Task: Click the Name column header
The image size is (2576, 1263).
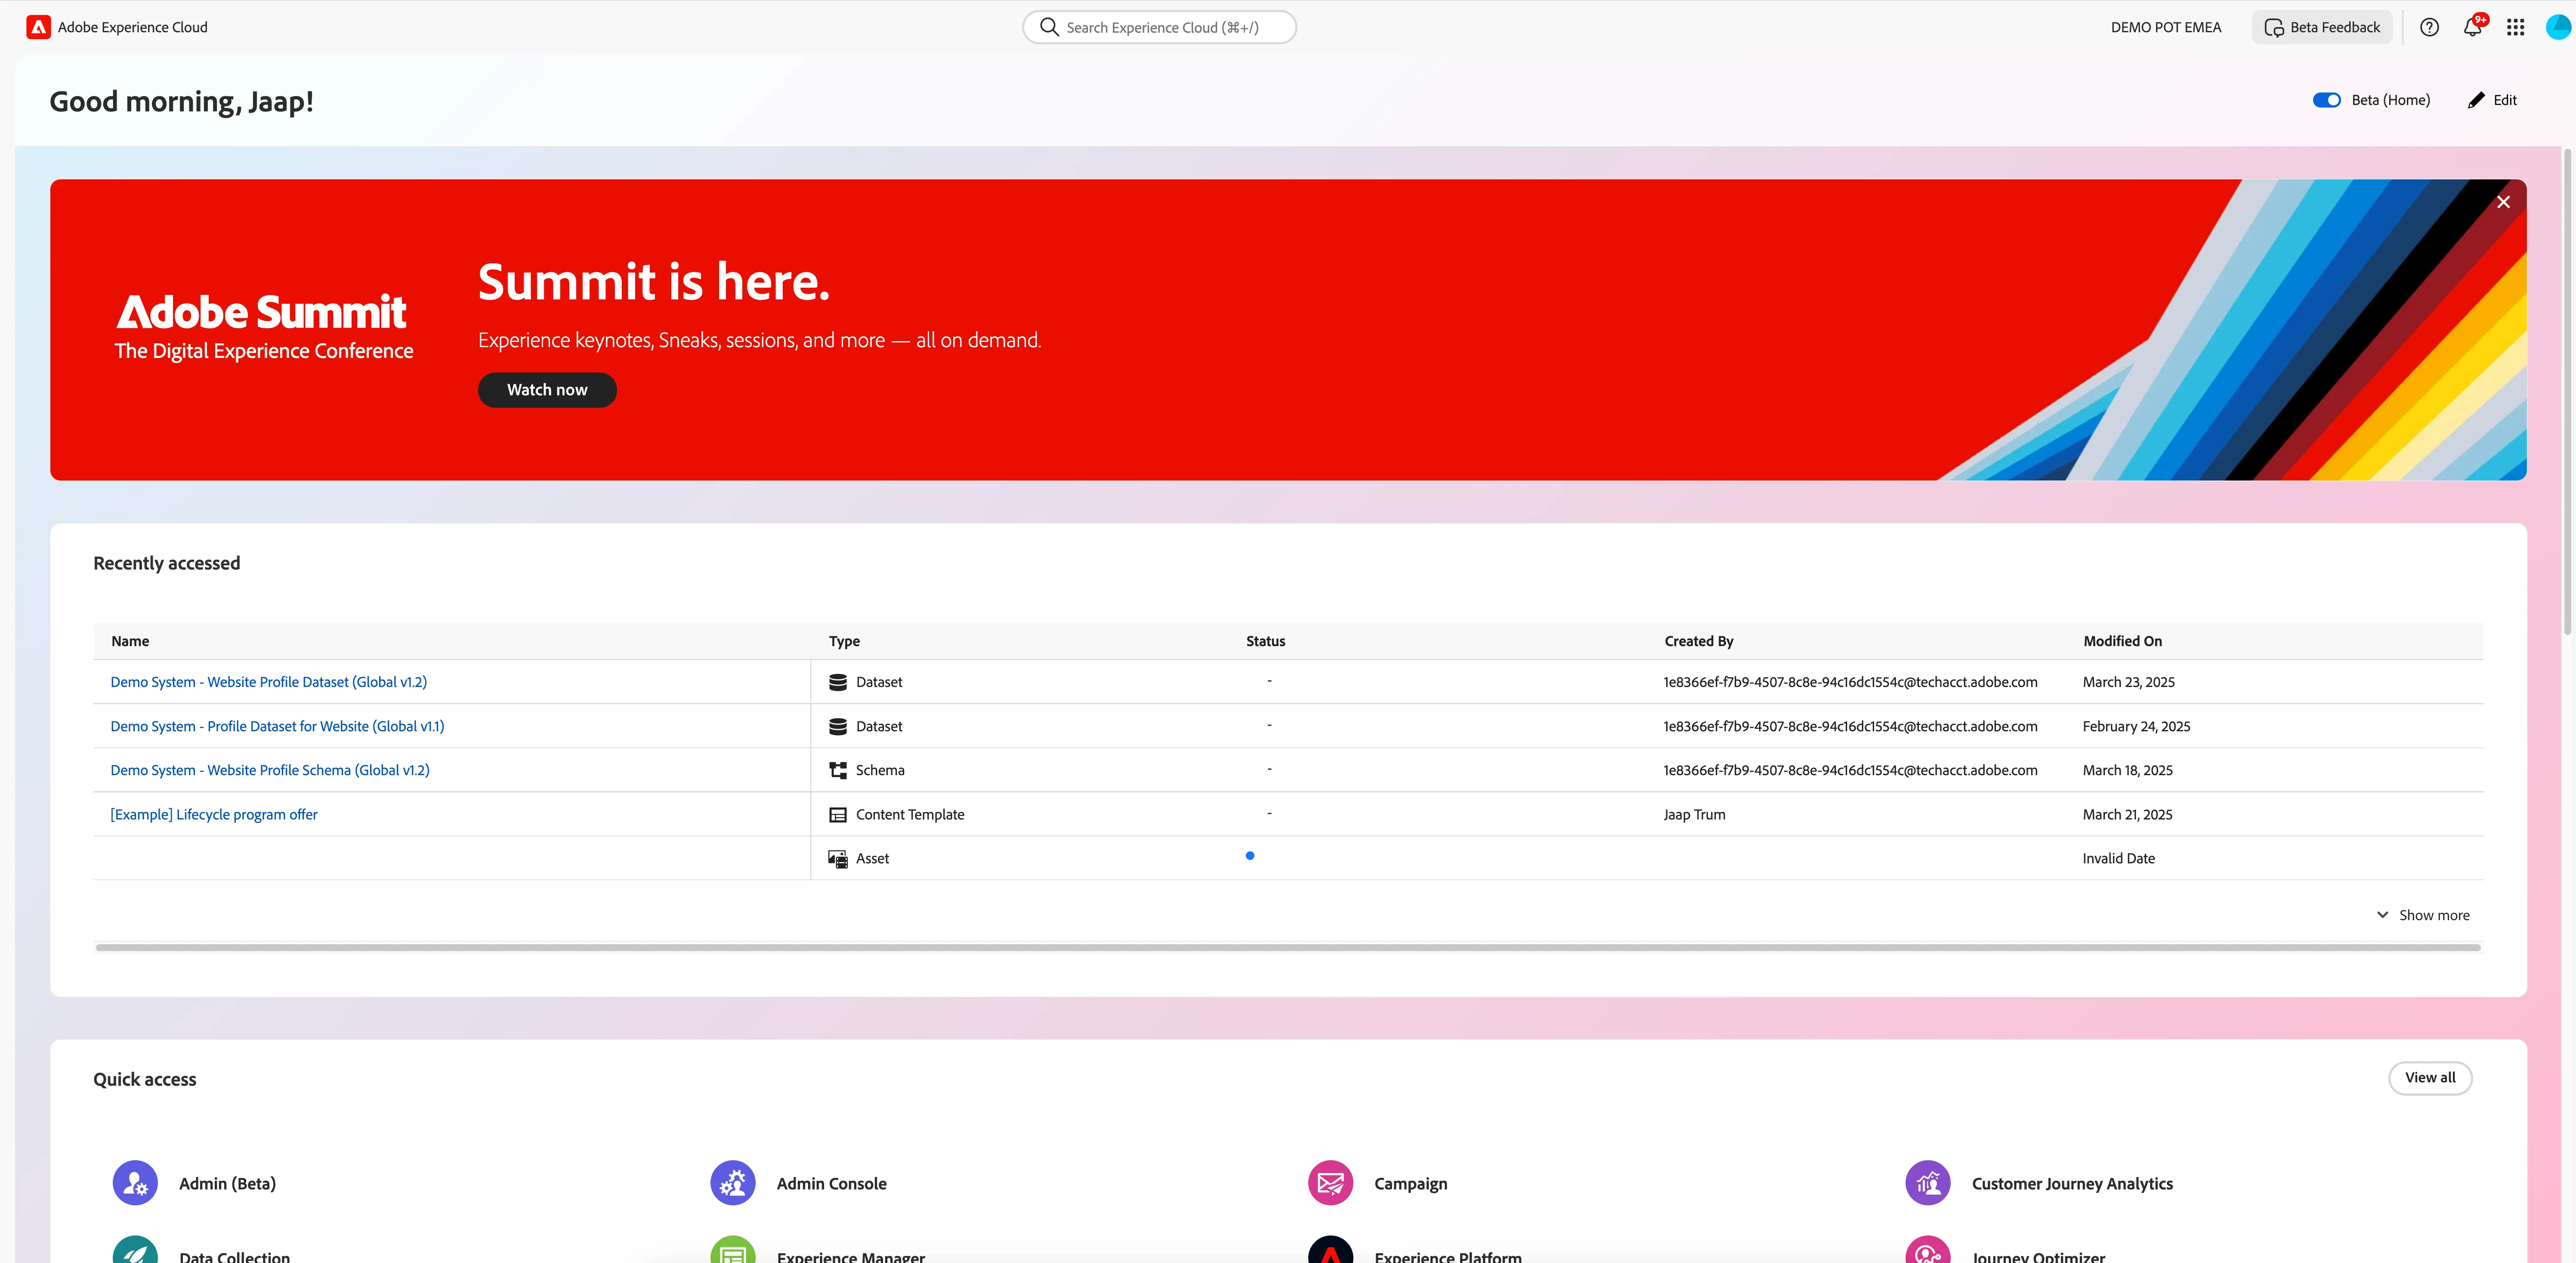Action: [x=130, y=641]
